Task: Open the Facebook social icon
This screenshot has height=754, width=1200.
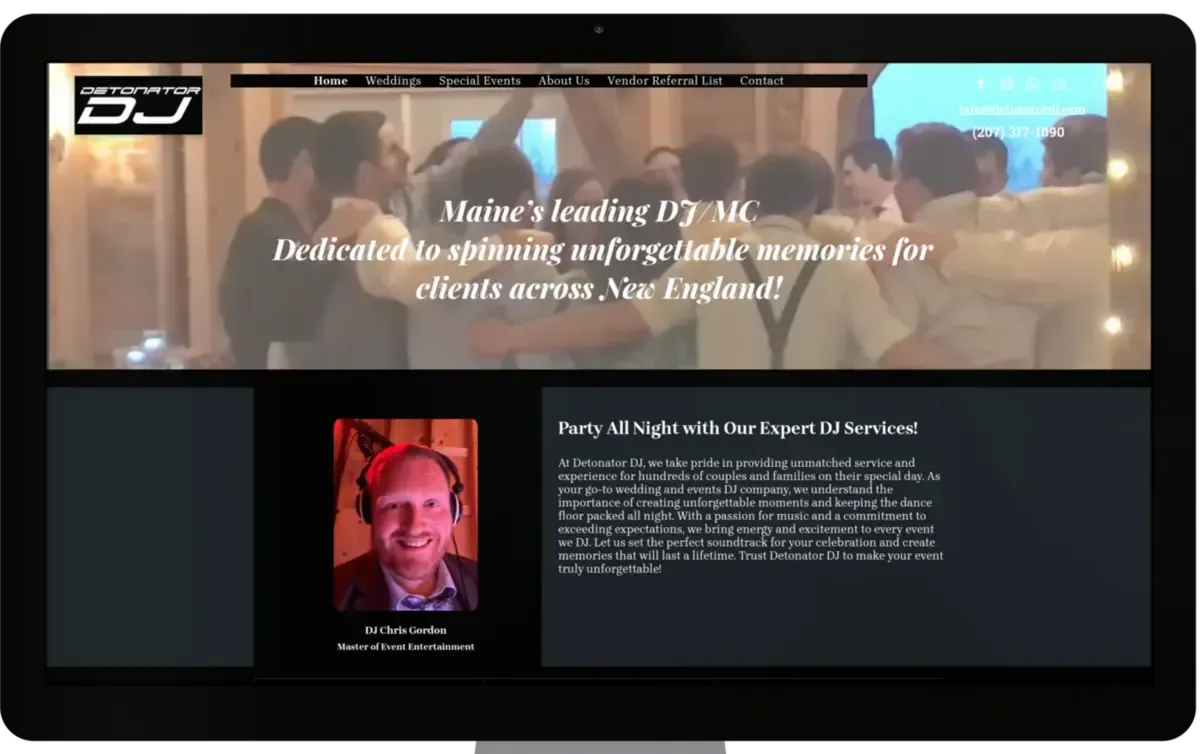Action: click(x=980, y=84)
